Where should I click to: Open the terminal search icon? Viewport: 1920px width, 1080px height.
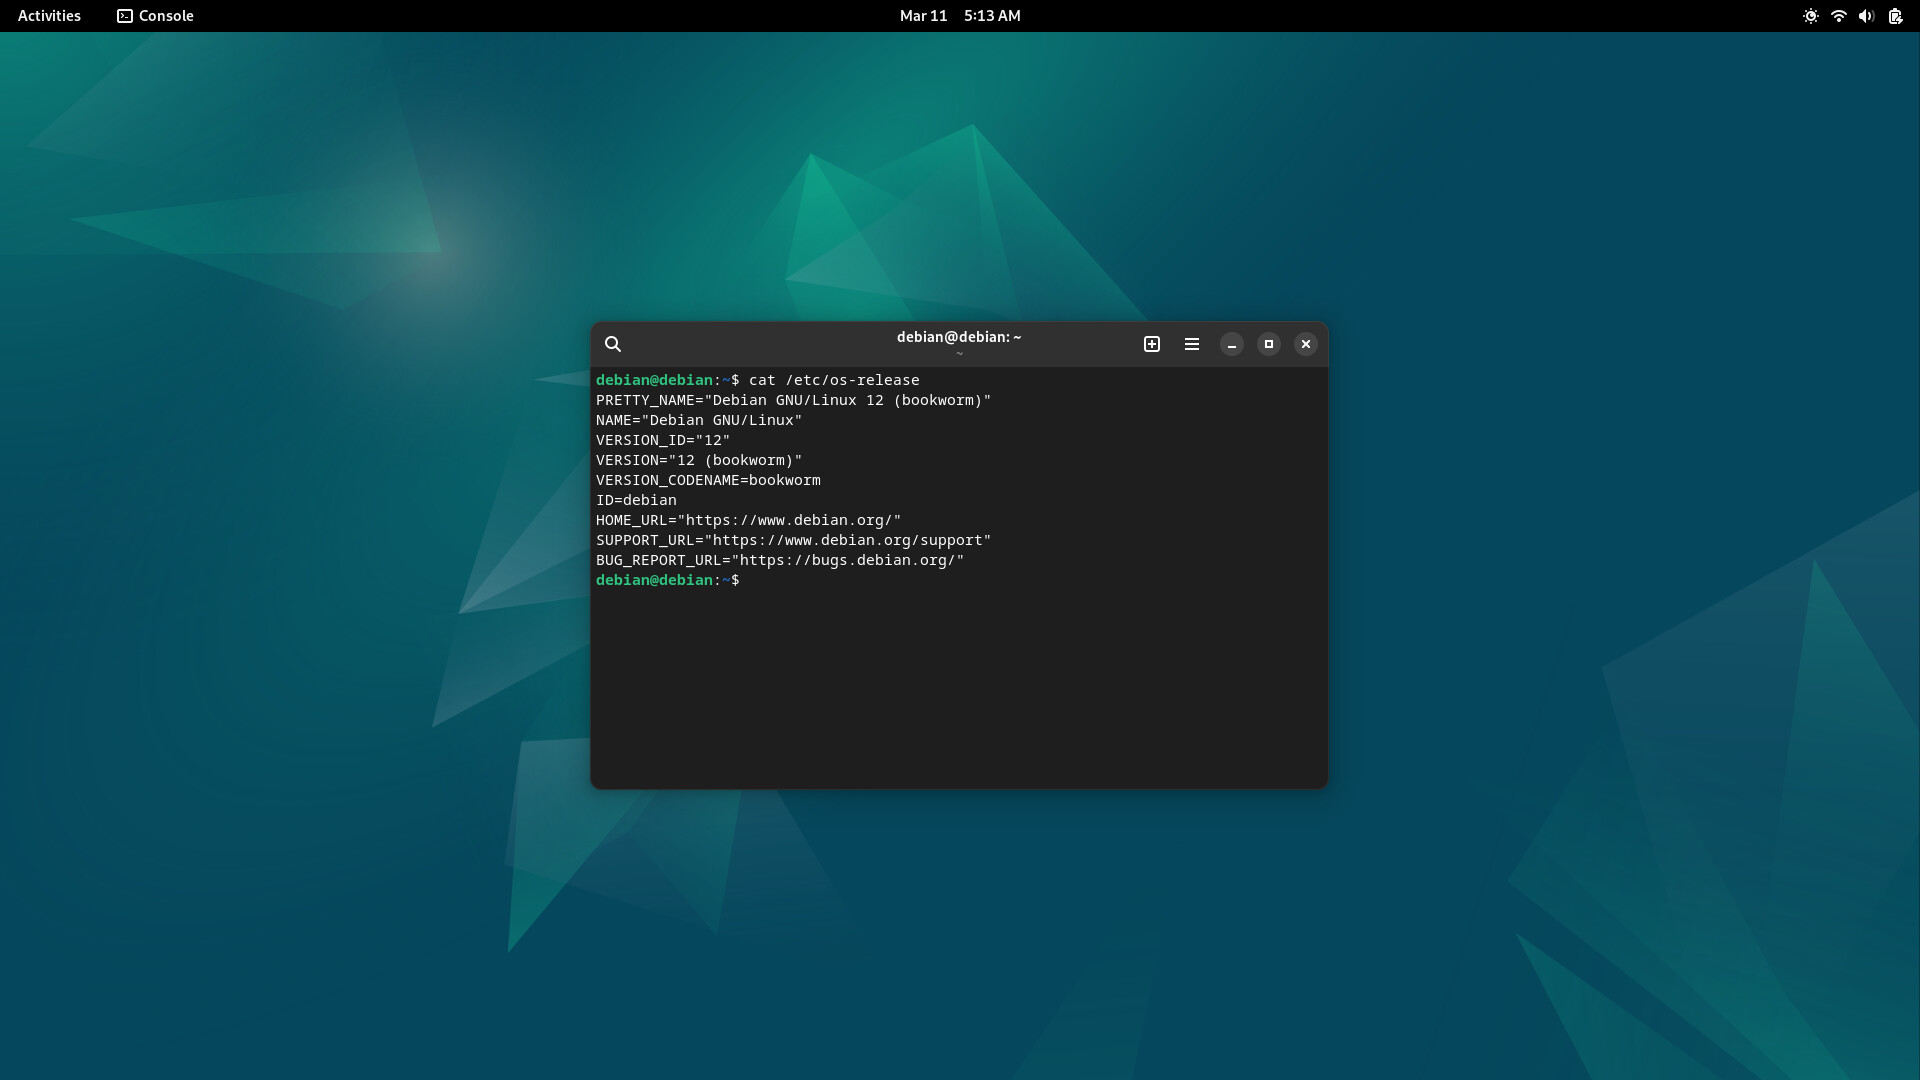613,344
